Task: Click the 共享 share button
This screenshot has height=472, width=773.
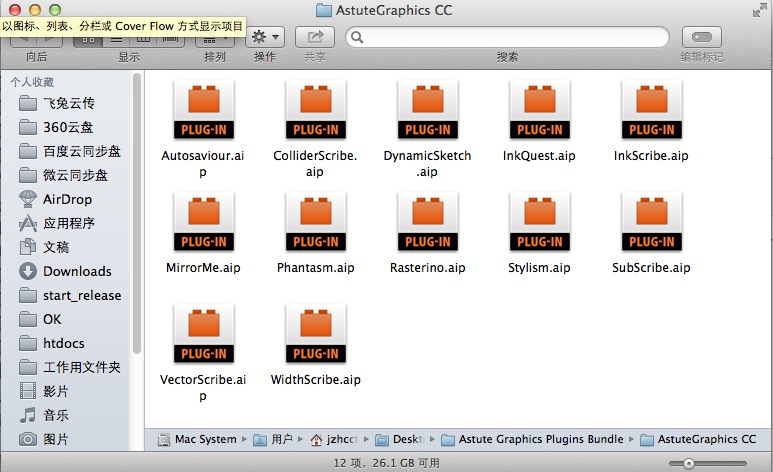Action: click(315, 37)
